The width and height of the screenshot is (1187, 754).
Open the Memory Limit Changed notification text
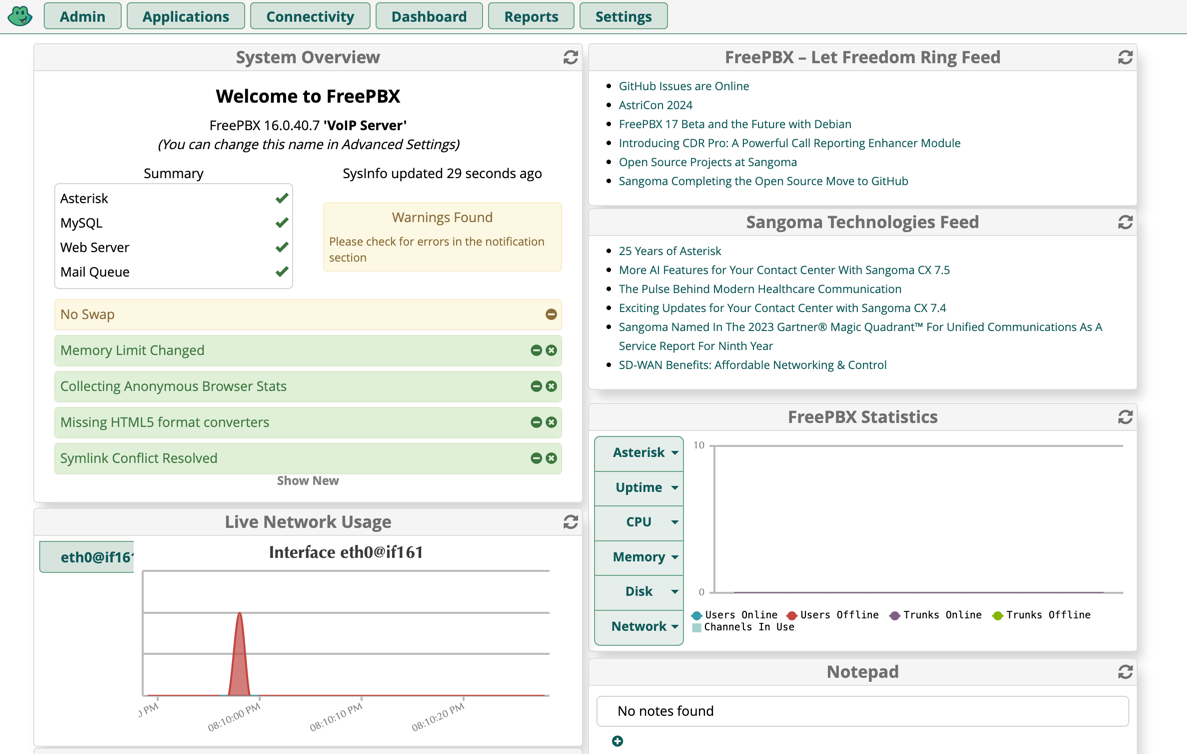click(x=132, y=351)
